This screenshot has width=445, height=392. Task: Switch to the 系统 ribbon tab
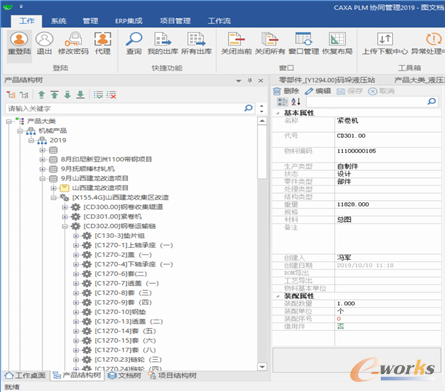tap(58, 21)
